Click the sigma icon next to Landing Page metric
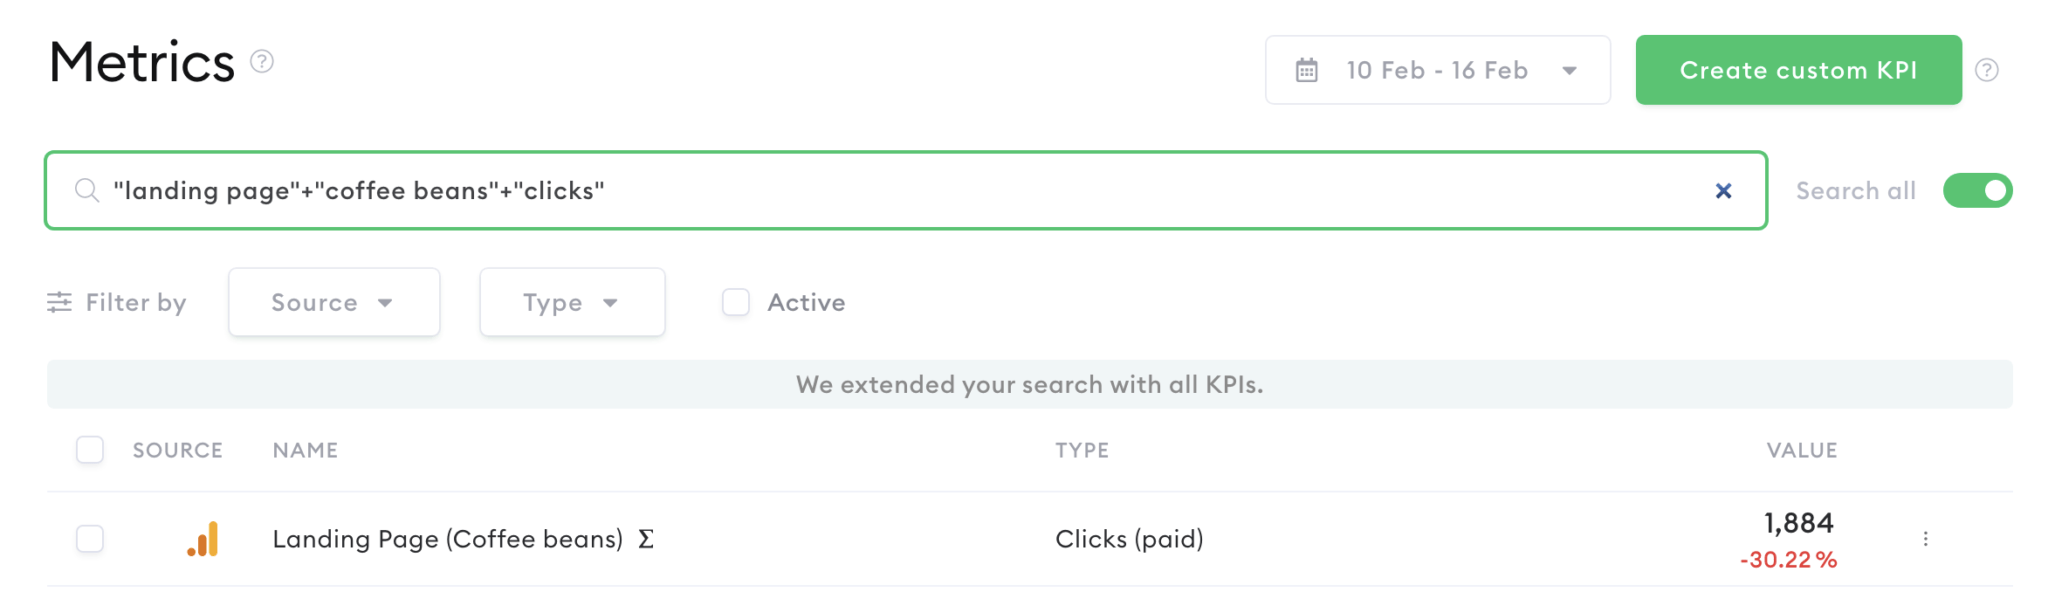 click(646, 538)
